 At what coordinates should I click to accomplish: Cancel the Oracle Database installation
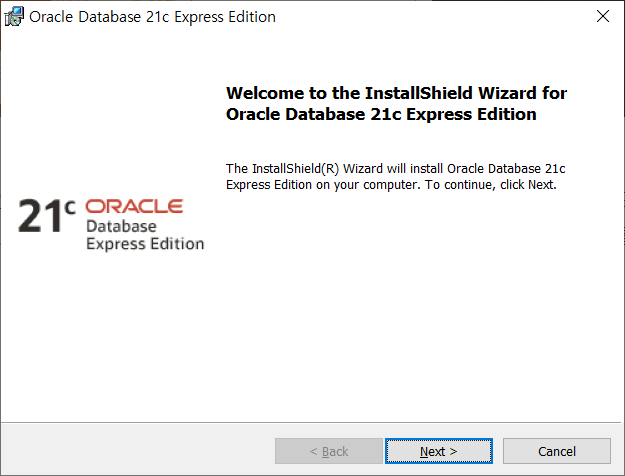556,451
